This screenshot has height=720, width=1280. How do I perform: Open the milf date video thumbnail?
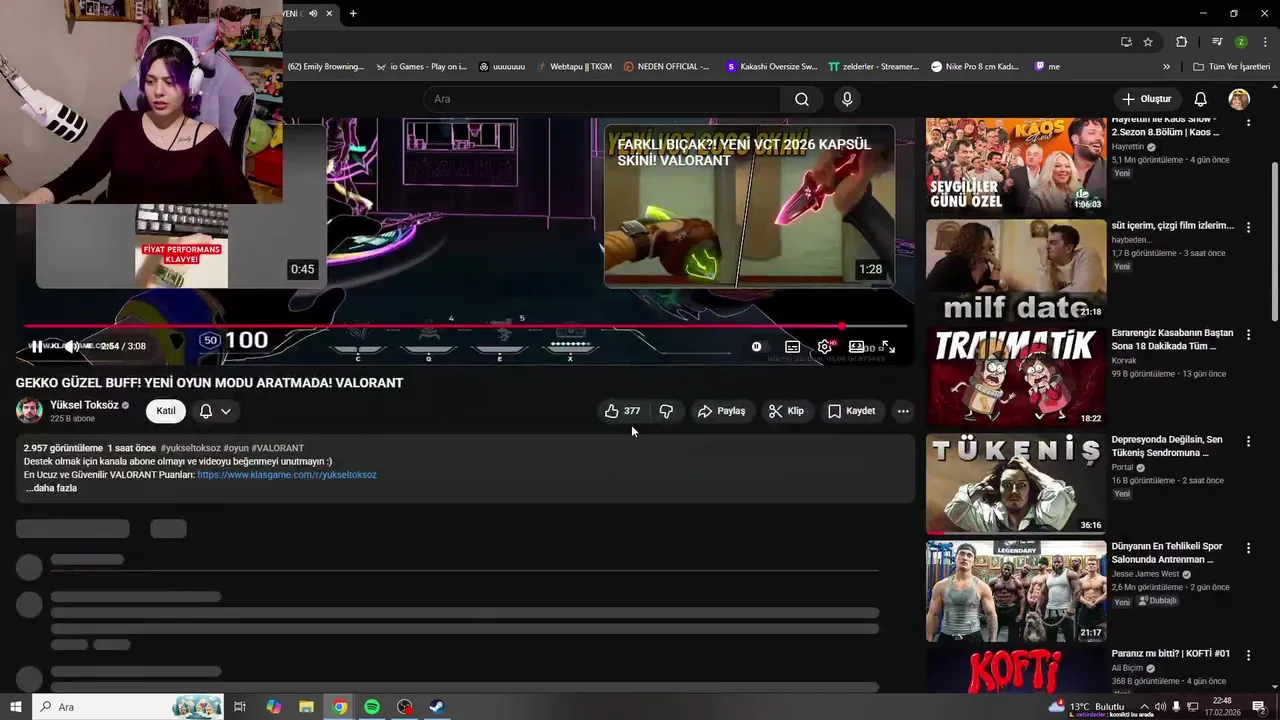pos(1016,270)
